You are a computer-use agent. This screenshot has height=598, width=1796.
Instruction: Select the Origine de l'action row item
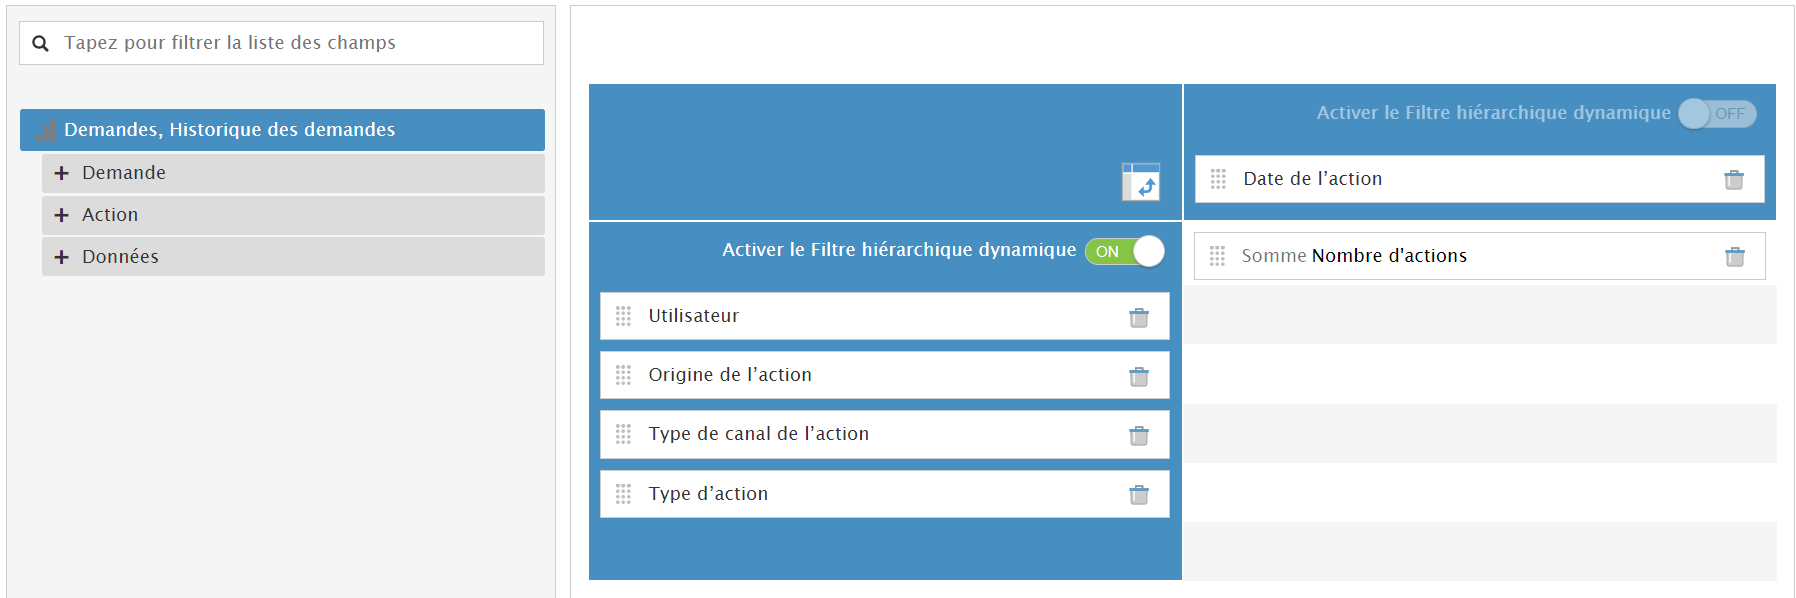730,375
